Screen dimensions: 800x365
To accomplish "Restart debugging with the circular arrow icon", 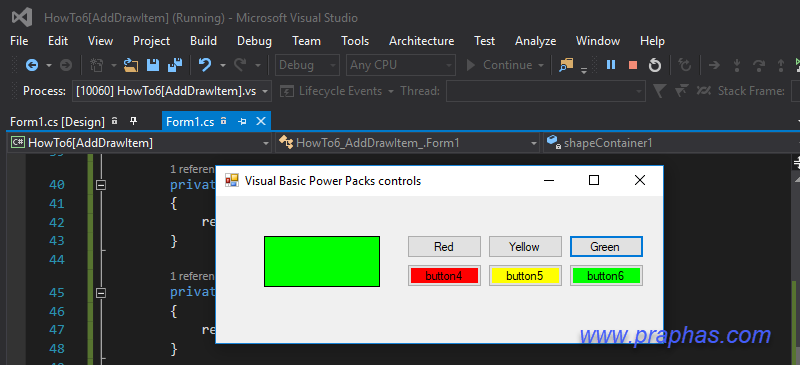I will point(655,65).
